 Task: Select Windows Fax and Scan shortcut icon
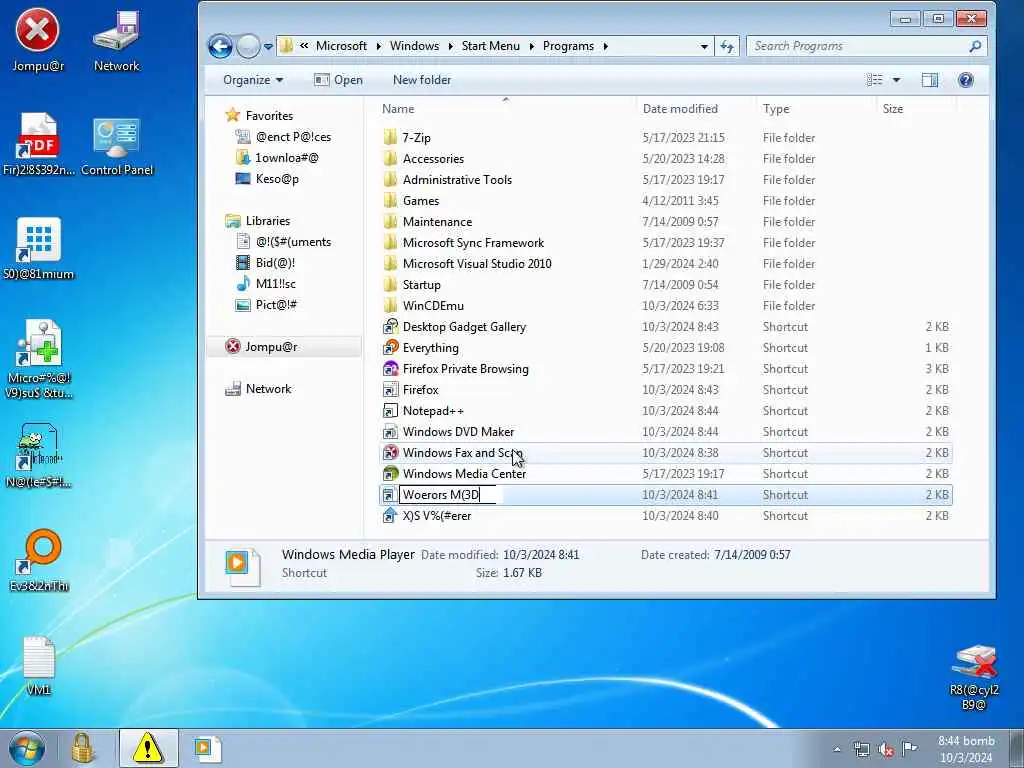click(390, 453)
